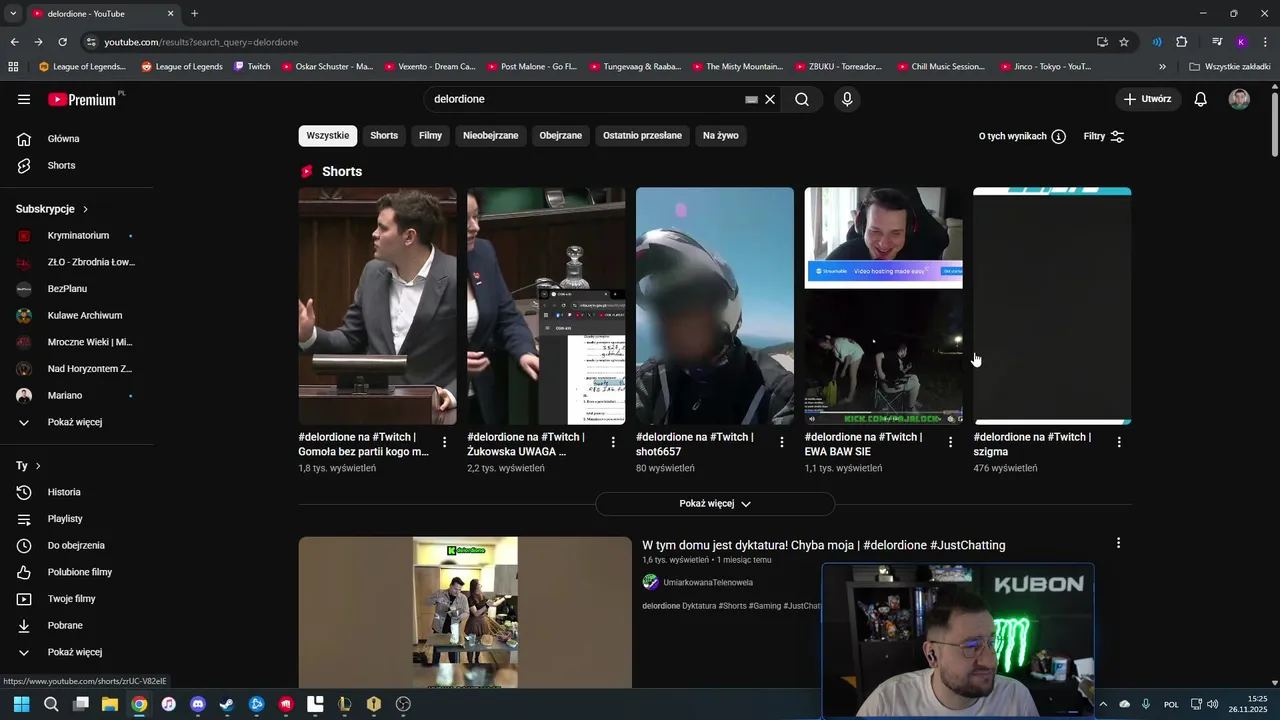
Task: Select the Obejrzane filter chip
Action: point(561,136)
